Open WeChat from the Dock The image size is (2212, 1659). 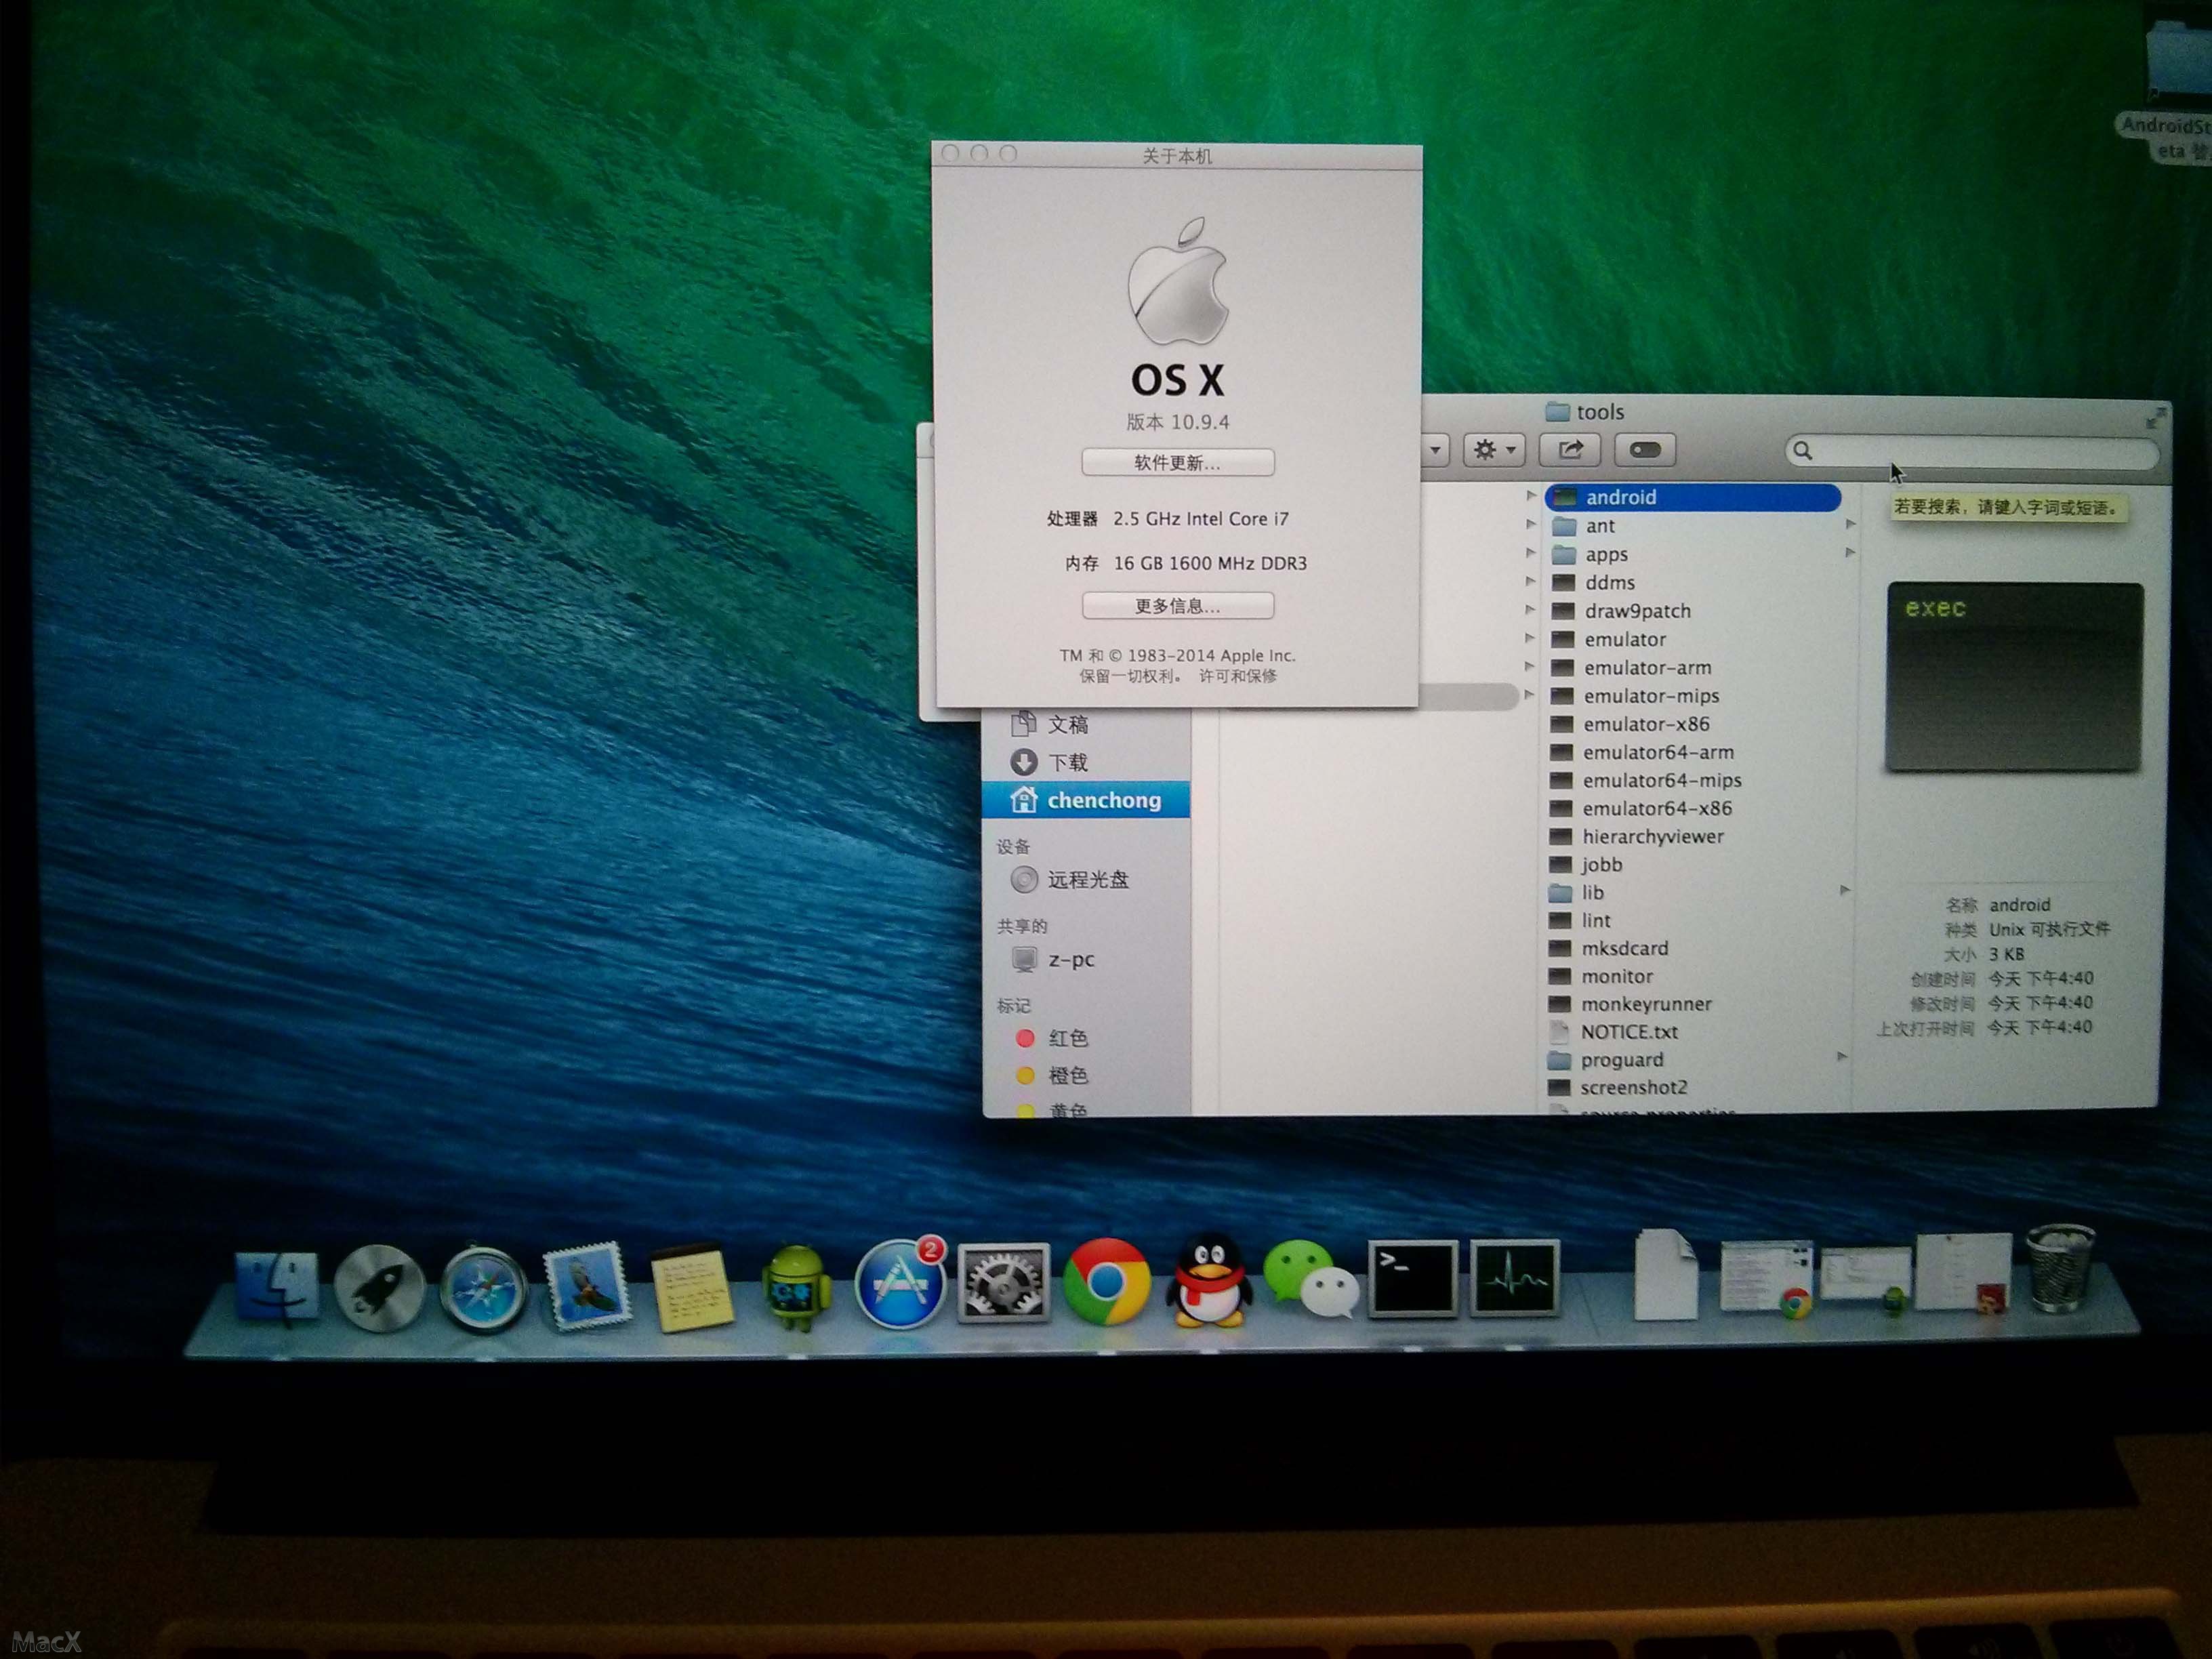tap(1311, 1279)
